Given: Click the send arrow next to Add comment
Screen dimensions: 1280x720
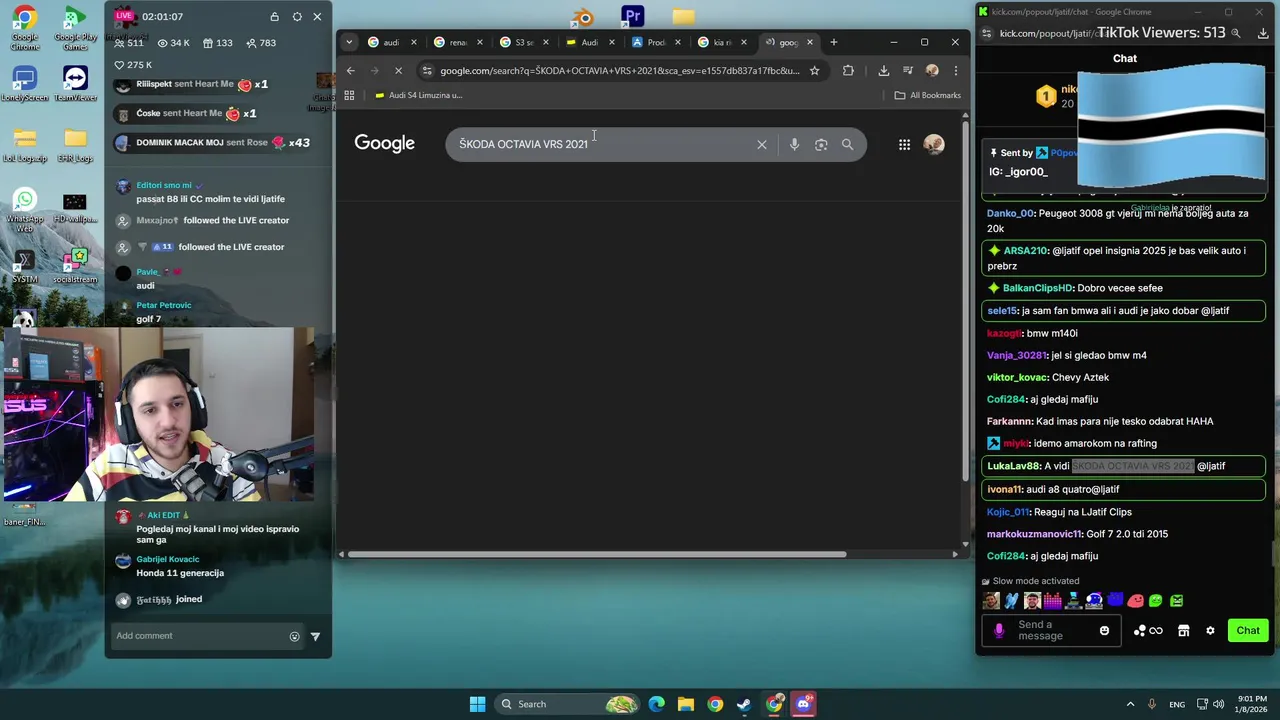Looking at the screenshot, I should (x=315, y=636).
